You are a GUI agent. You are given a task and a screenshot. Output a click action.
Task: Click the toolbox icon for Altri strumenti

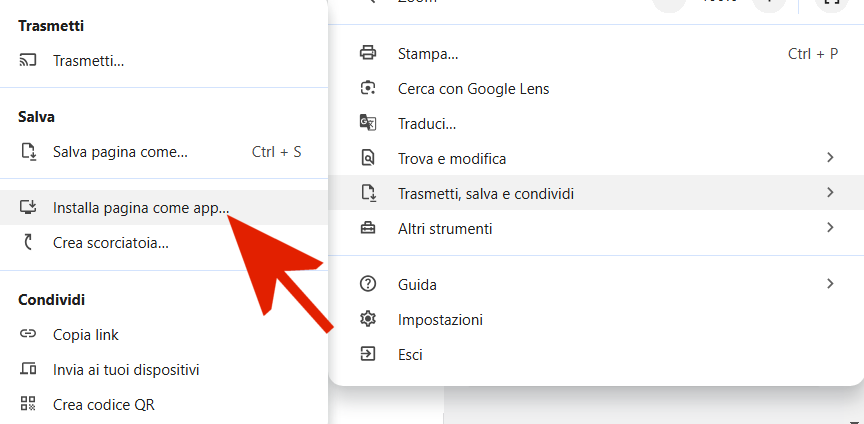coord(368,229)
